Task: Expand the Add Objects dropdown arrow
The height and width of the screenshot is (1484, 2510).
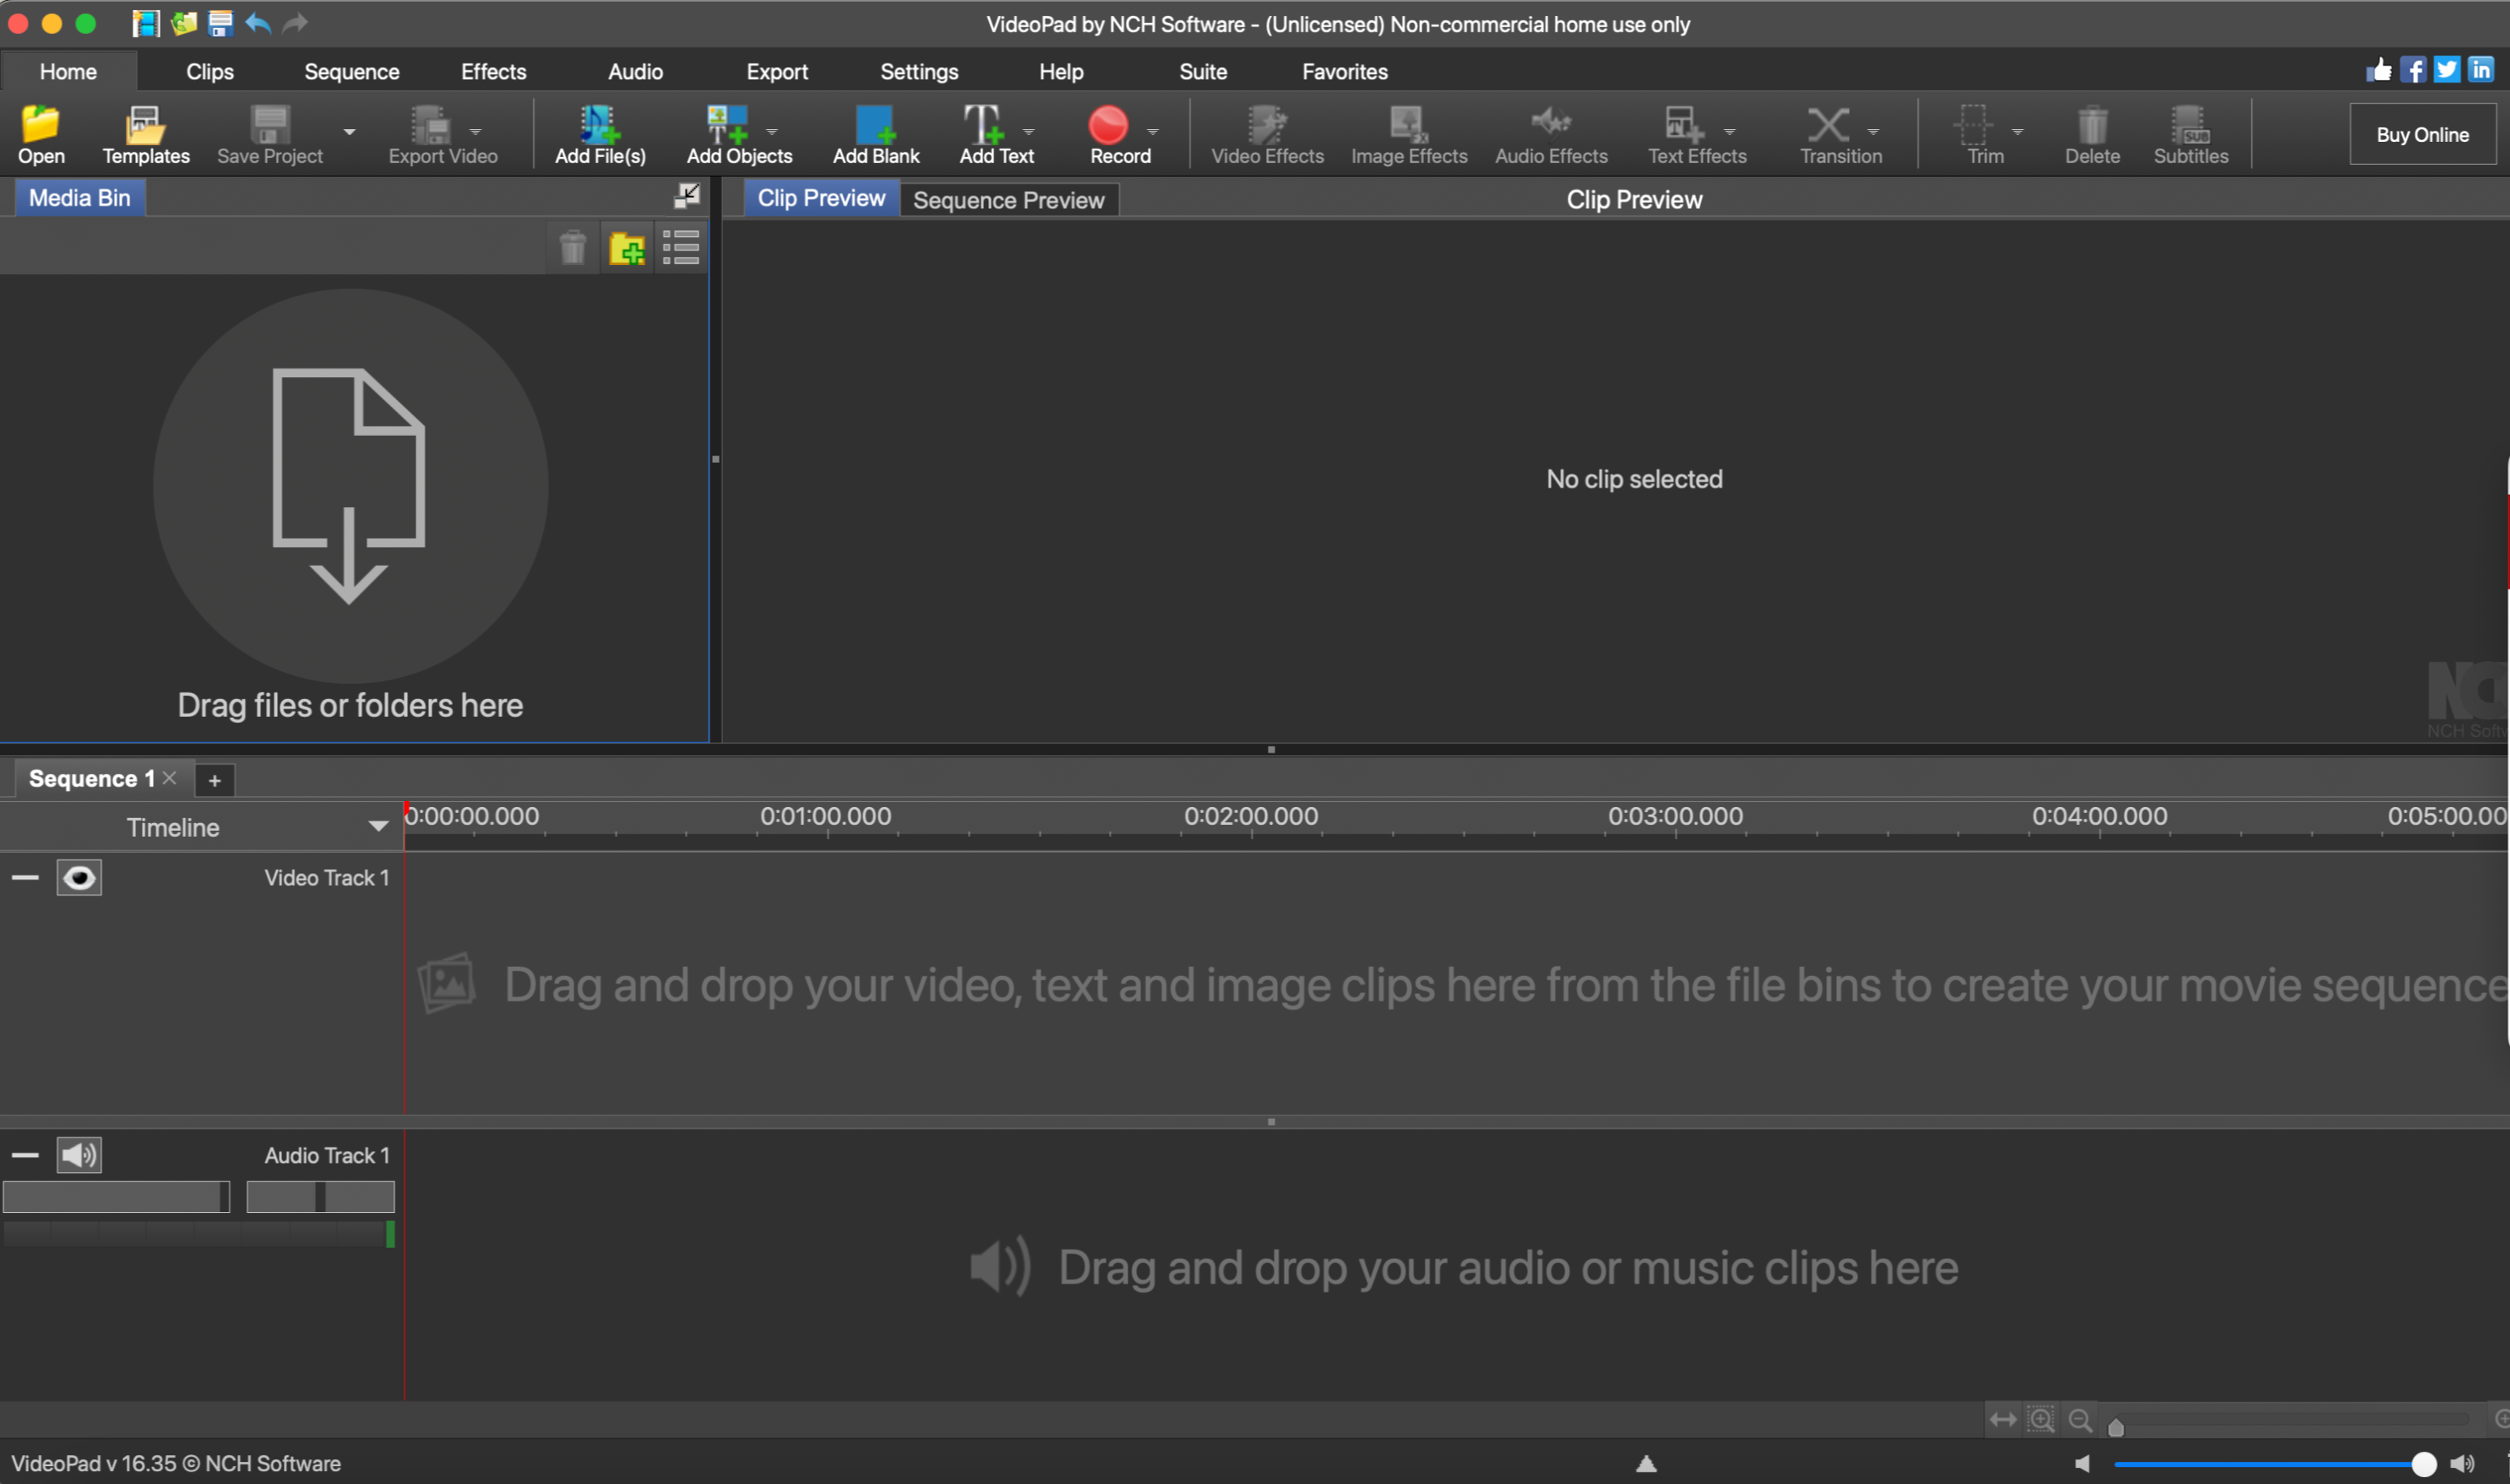Action: pyautogui.click(x=772, y=132)
